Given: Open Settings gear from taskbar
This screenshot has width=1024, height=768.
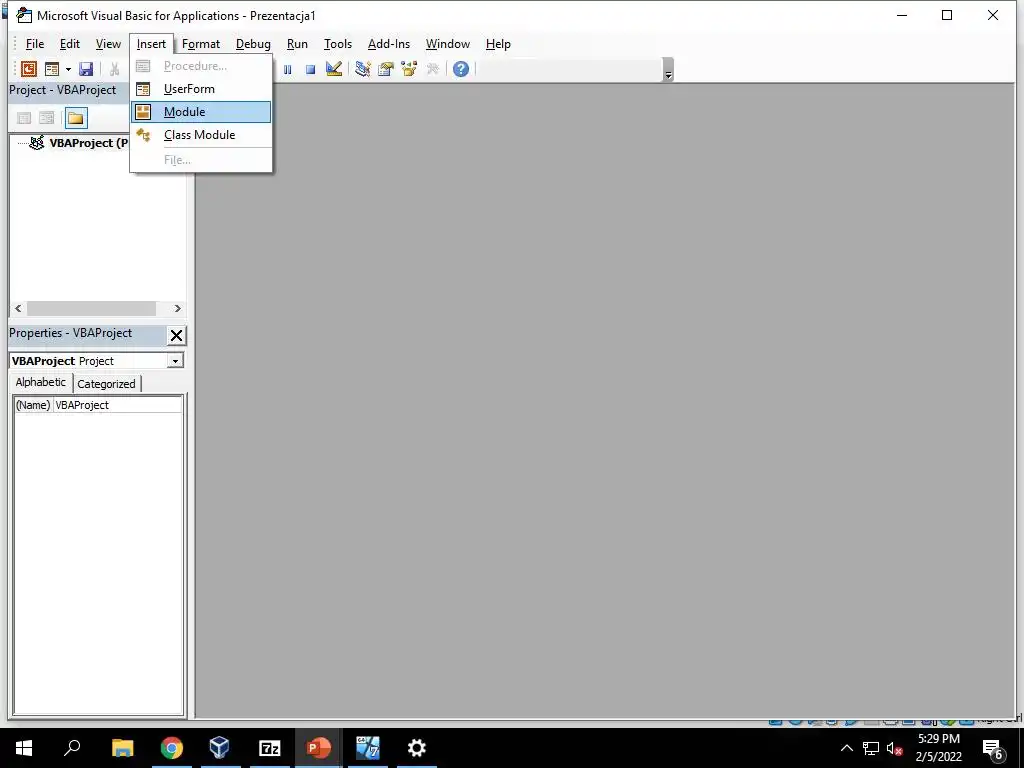Looking at the screenshot, I should pyautogui.click(x=417, y=748).
